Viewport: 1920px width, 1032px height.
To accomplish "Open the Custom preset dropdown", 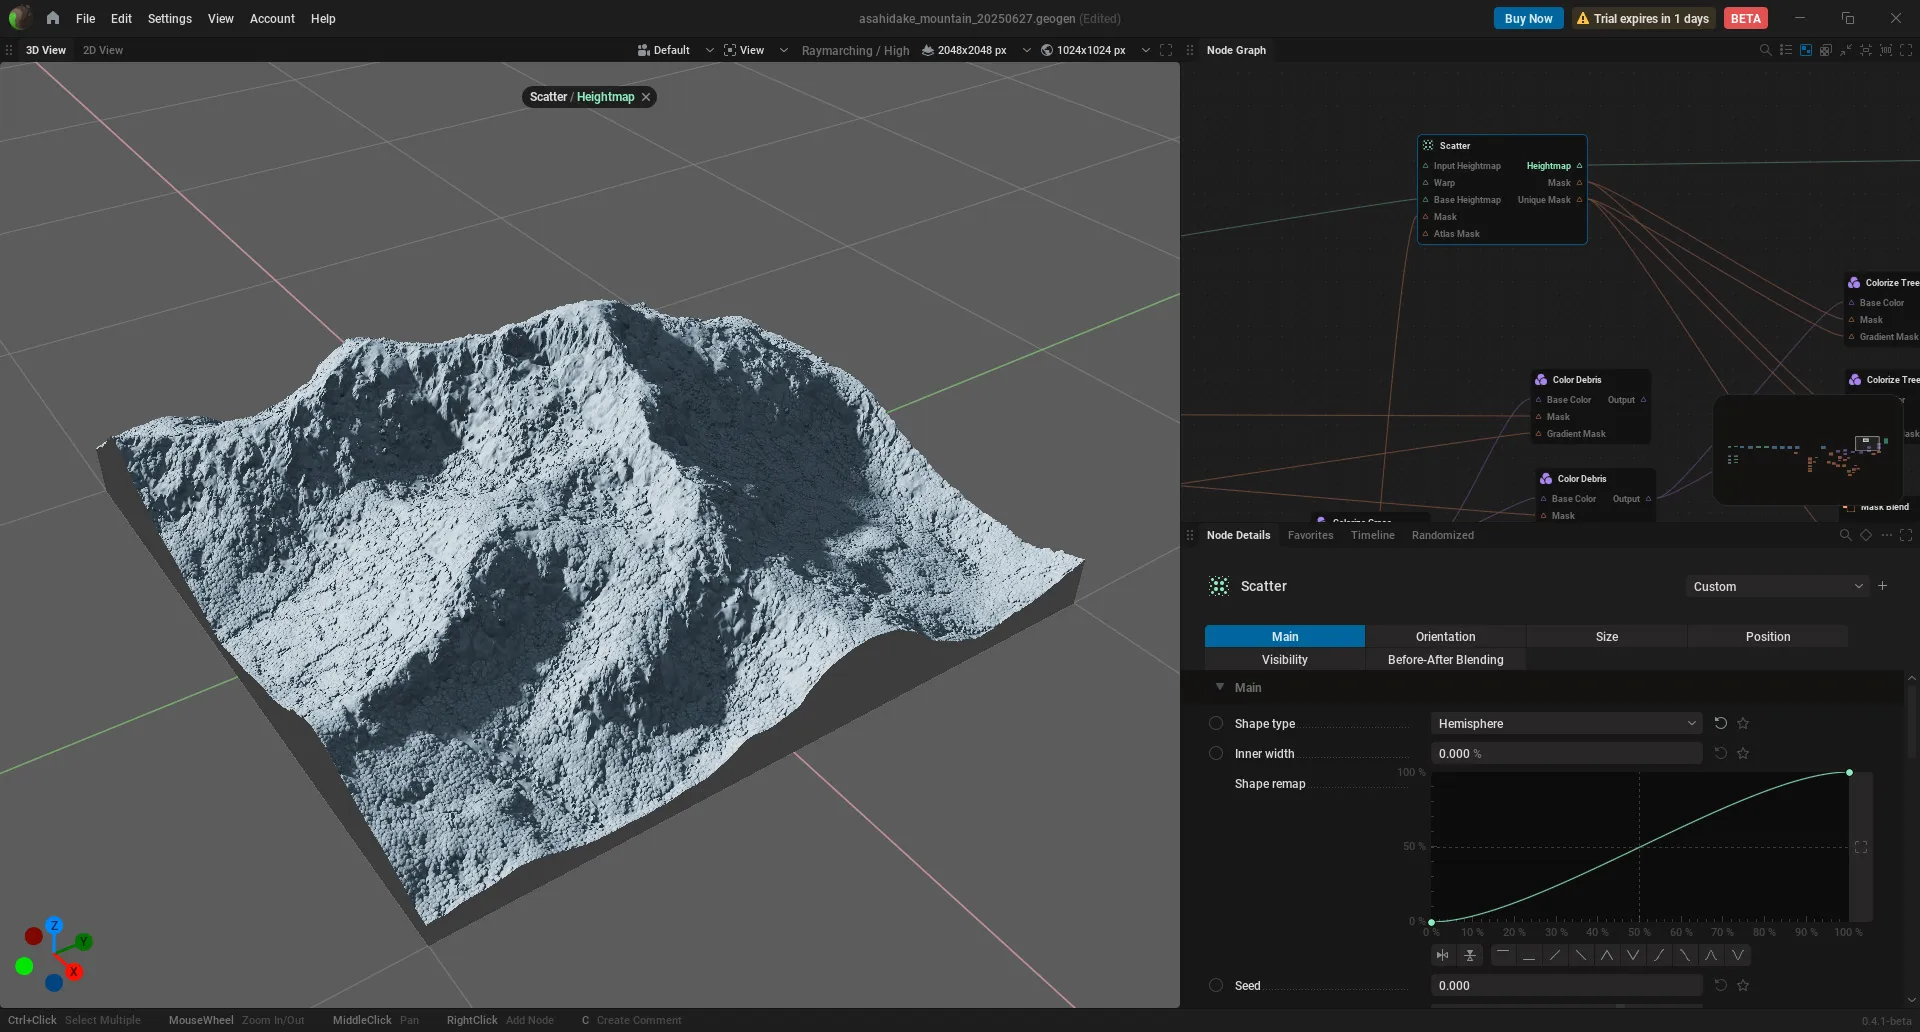I will (1777, 586).
